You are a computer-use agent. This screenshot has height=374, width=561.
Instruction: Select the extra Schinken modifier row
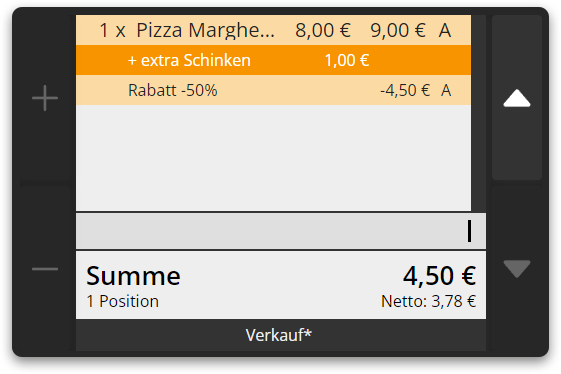point(273,60)
